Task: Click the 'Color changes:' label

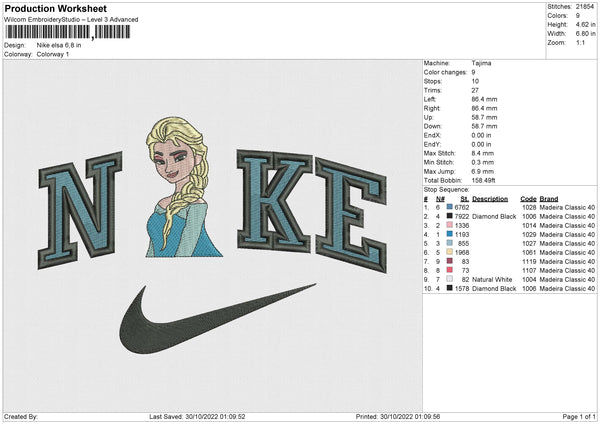Action: coord(445,72)
